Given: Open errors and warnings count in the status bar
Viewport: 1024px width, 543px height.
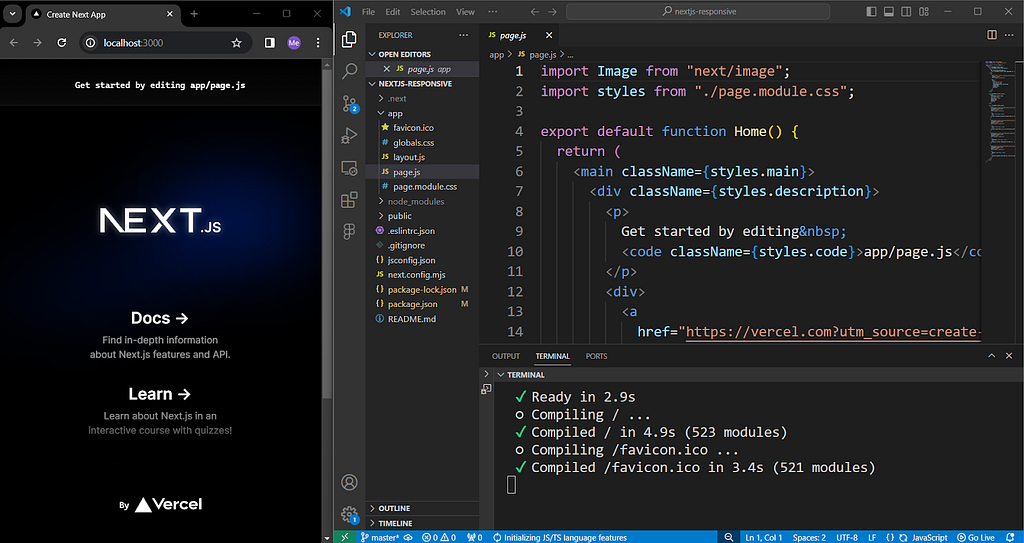Looking at the screenshot, I should tap(439, 537).
